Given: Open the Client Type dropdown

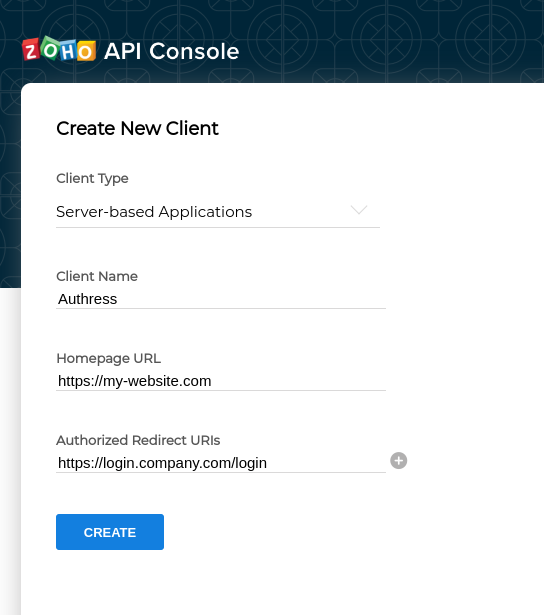Looking at the screenshot, I should (218, 212).
